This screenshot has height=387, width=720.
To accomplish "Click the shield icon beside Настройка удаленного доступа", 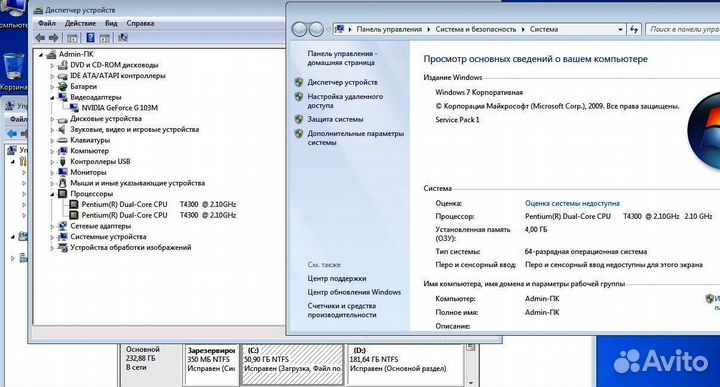I will coord(299,96).
